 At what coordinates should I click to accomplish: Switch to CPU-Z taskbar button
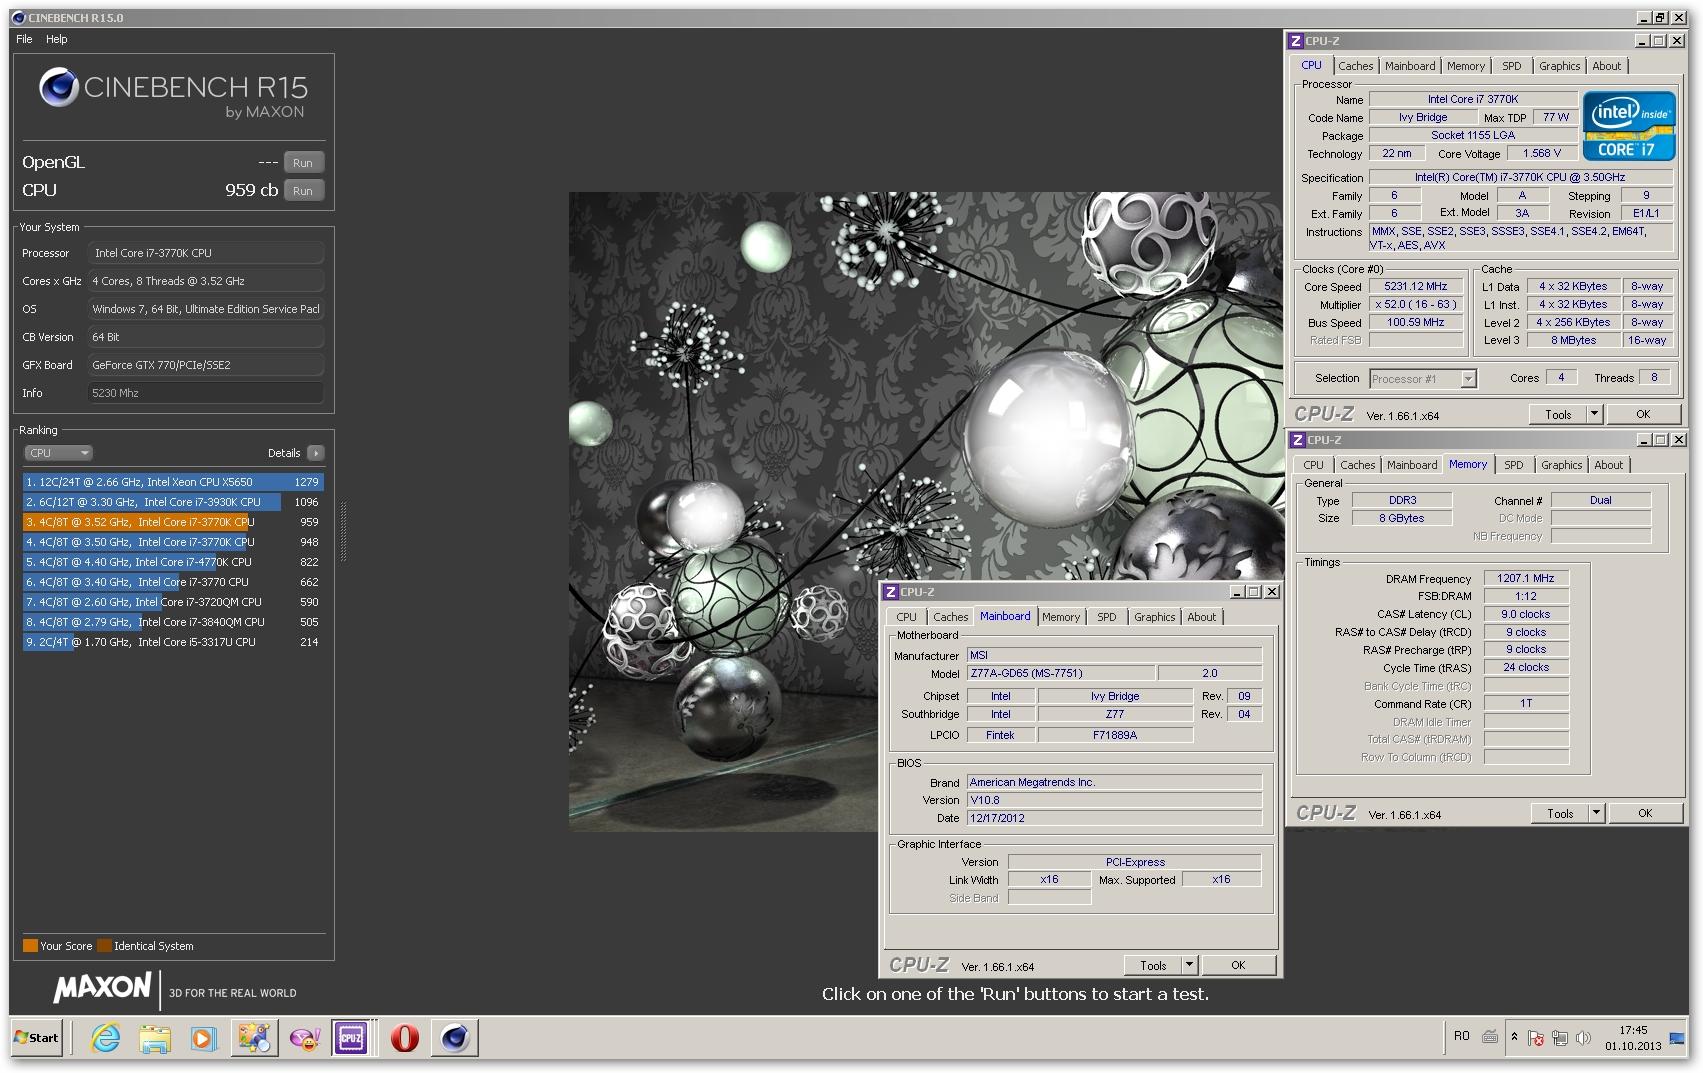[x=352, y=1038]
